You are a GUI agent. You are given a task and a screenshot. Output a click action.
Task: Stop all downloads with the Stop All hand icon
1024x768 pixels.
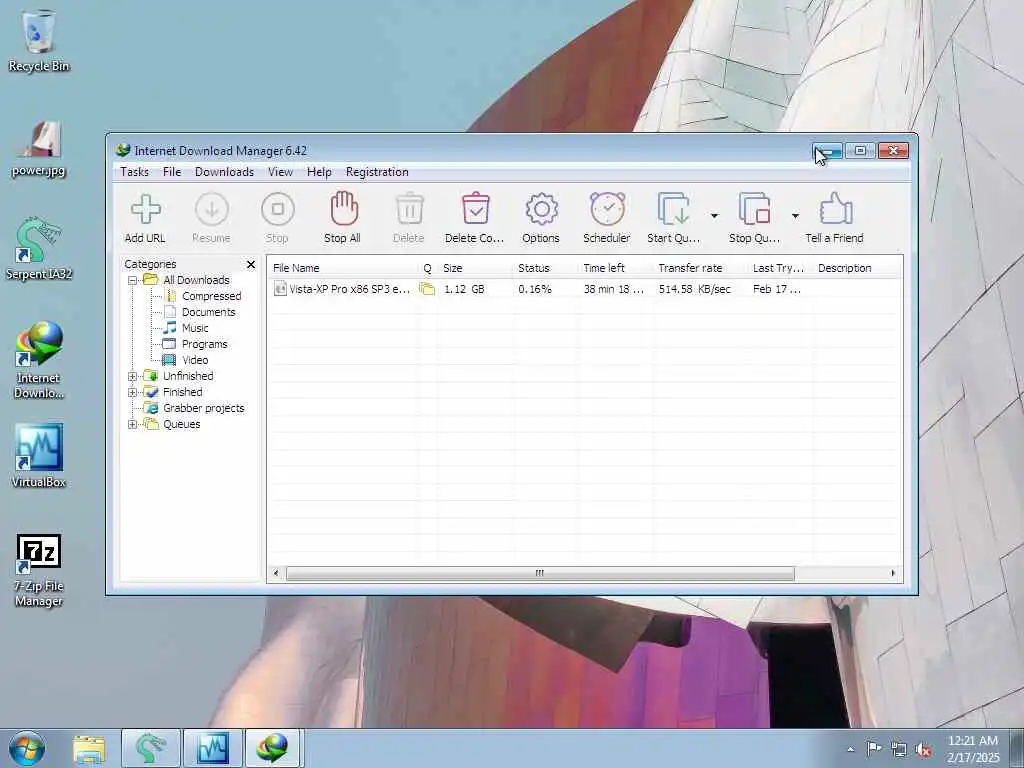(342, 218)
